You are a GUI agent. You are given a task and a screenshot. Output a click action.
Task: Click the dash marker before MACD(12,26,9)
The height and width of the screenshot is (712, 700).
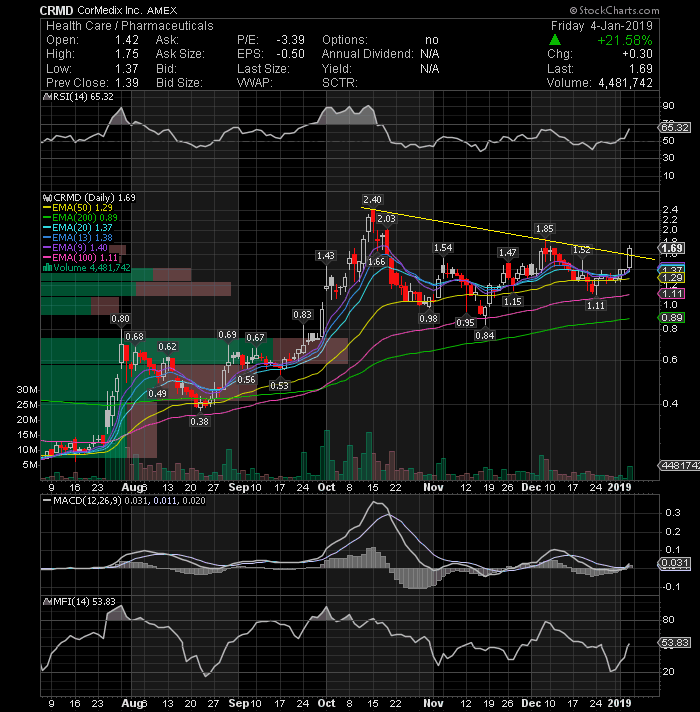pyautogui.click(x=47, y=500)
